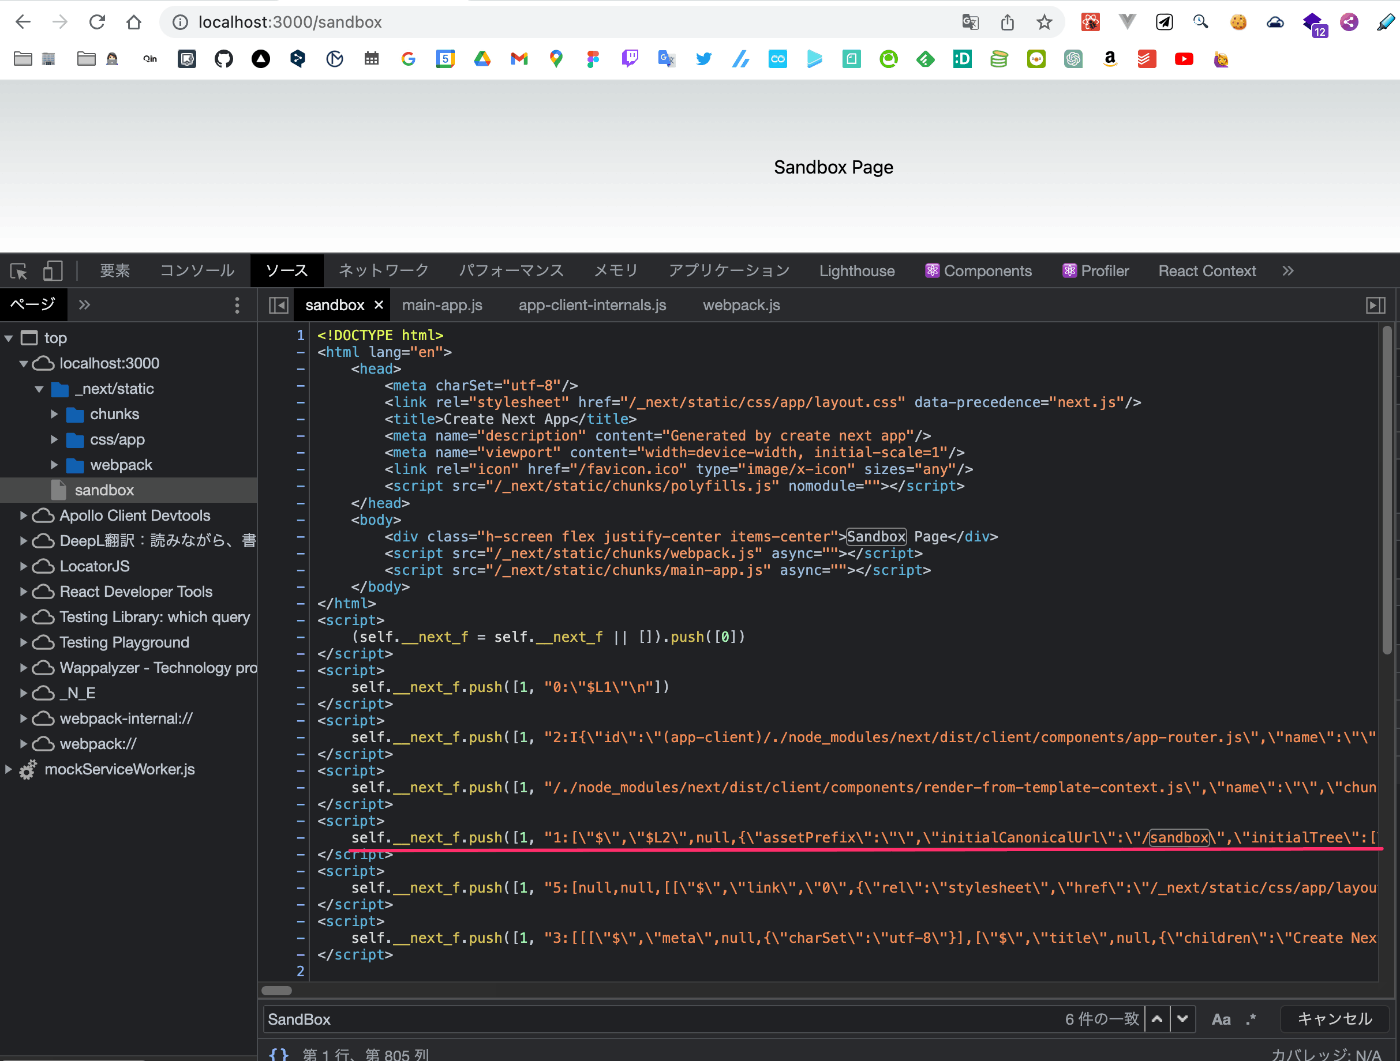Viewport: 1400px width, 1061px height.
Task: Expand the webpack-internal:// node
Action: tap(24, 719)
